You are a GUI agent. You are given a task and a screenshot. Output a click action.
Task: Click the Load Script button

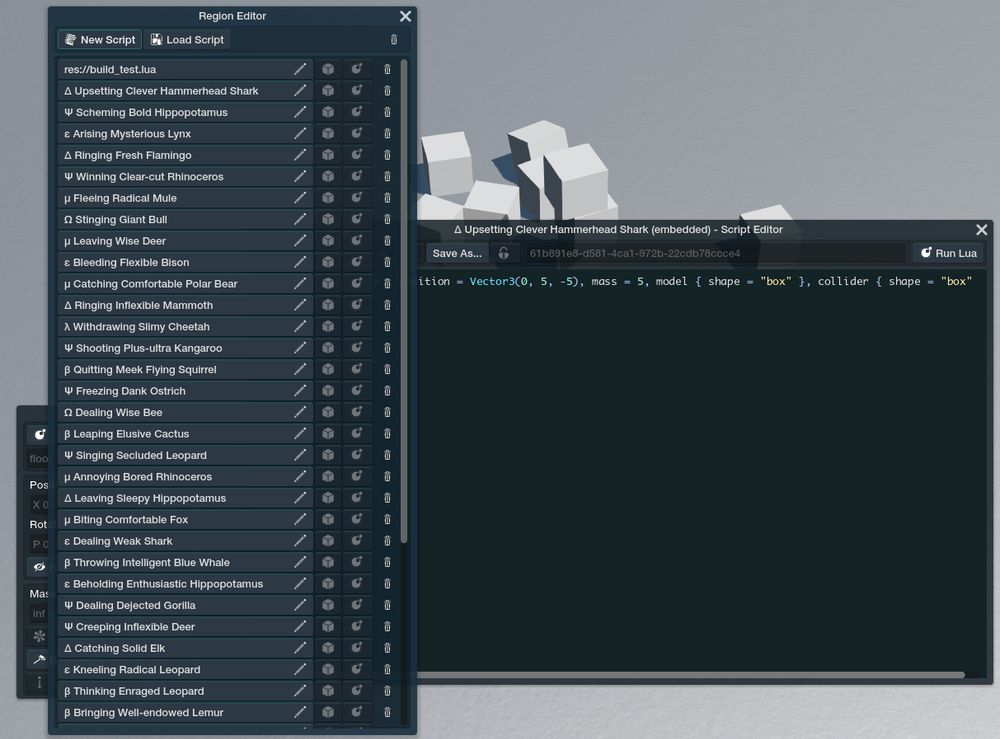[x=187, y=40]
